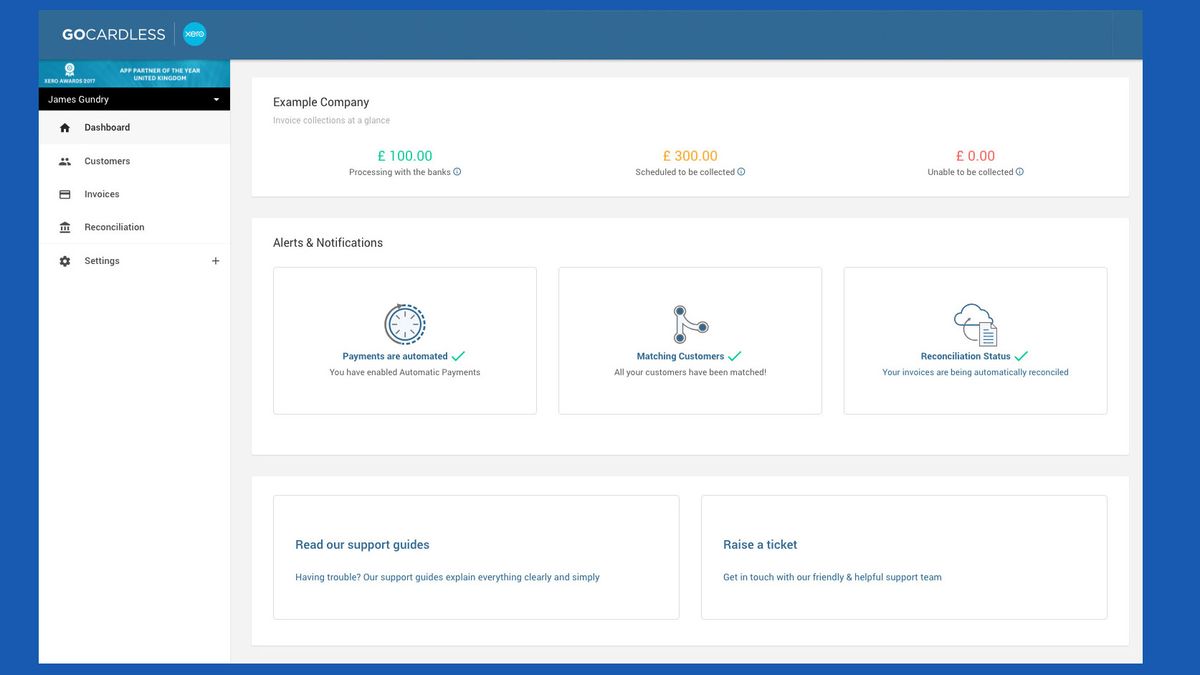
Task: Click the Payments are automated clock icon
Action: pos(405,324)
